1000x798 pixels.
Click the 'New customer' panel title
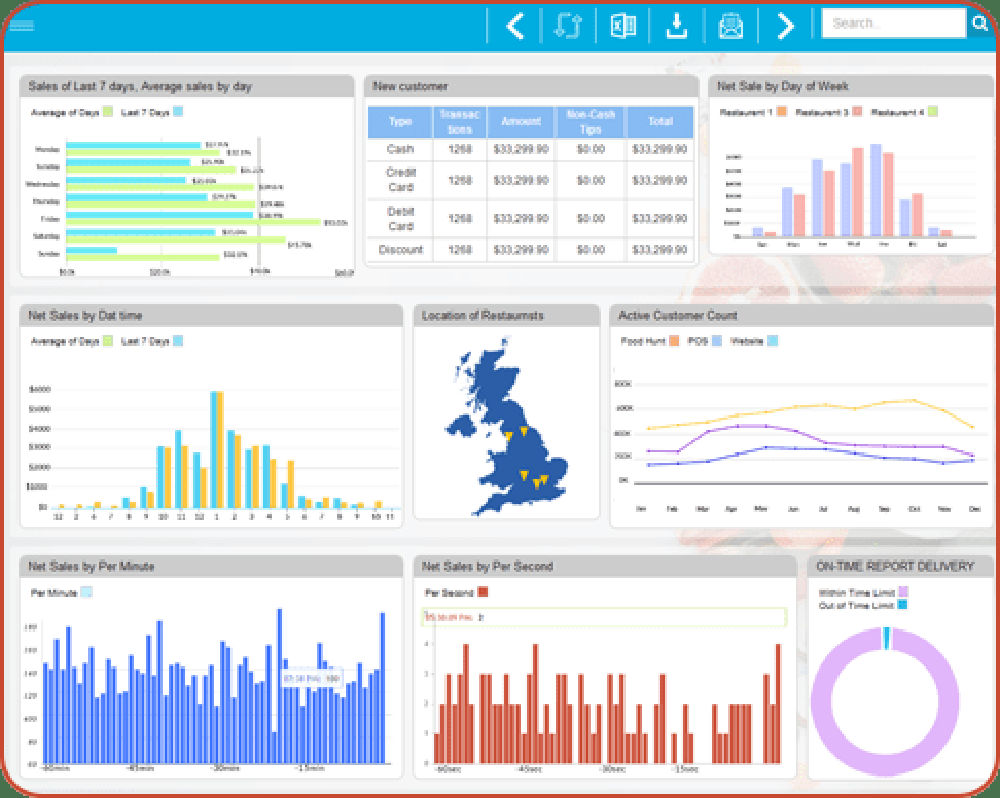click(410, 86)
